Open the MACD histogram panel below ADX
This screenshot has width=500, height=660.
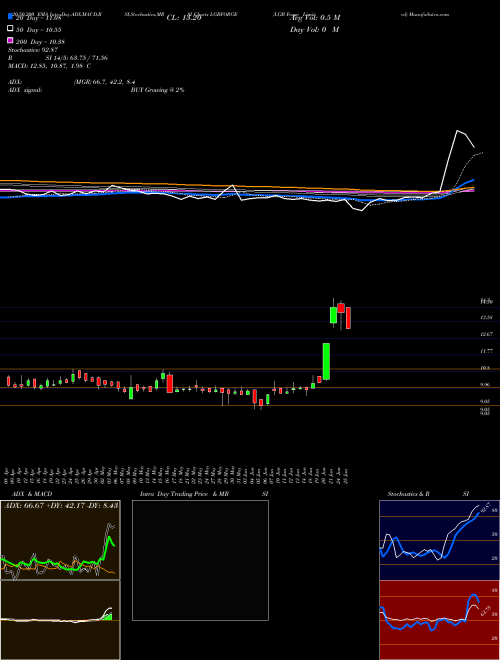pos(60,620)
